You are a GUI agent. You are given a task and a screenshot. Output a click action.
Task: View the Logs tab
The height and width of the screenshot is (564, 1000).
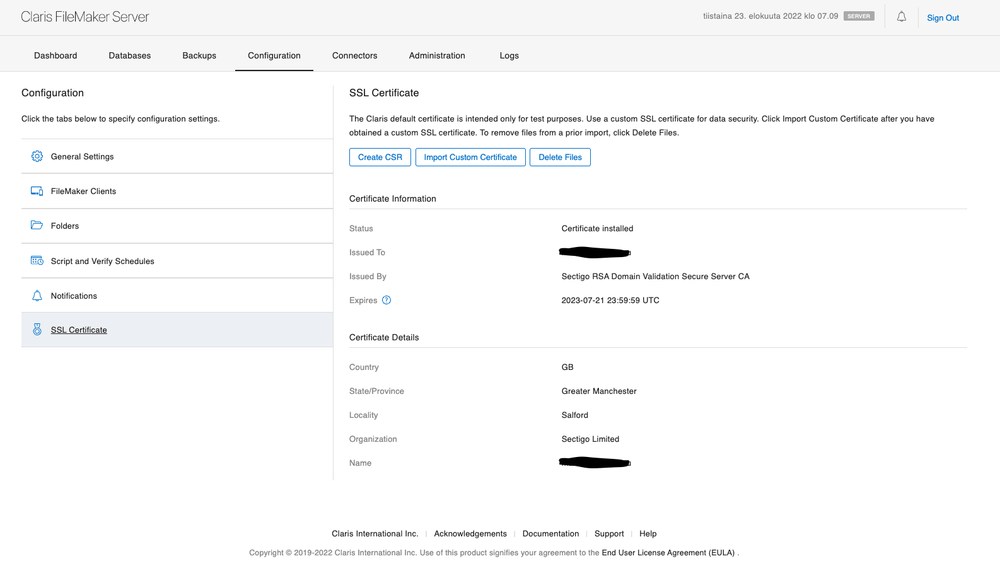tap(509, 56)
